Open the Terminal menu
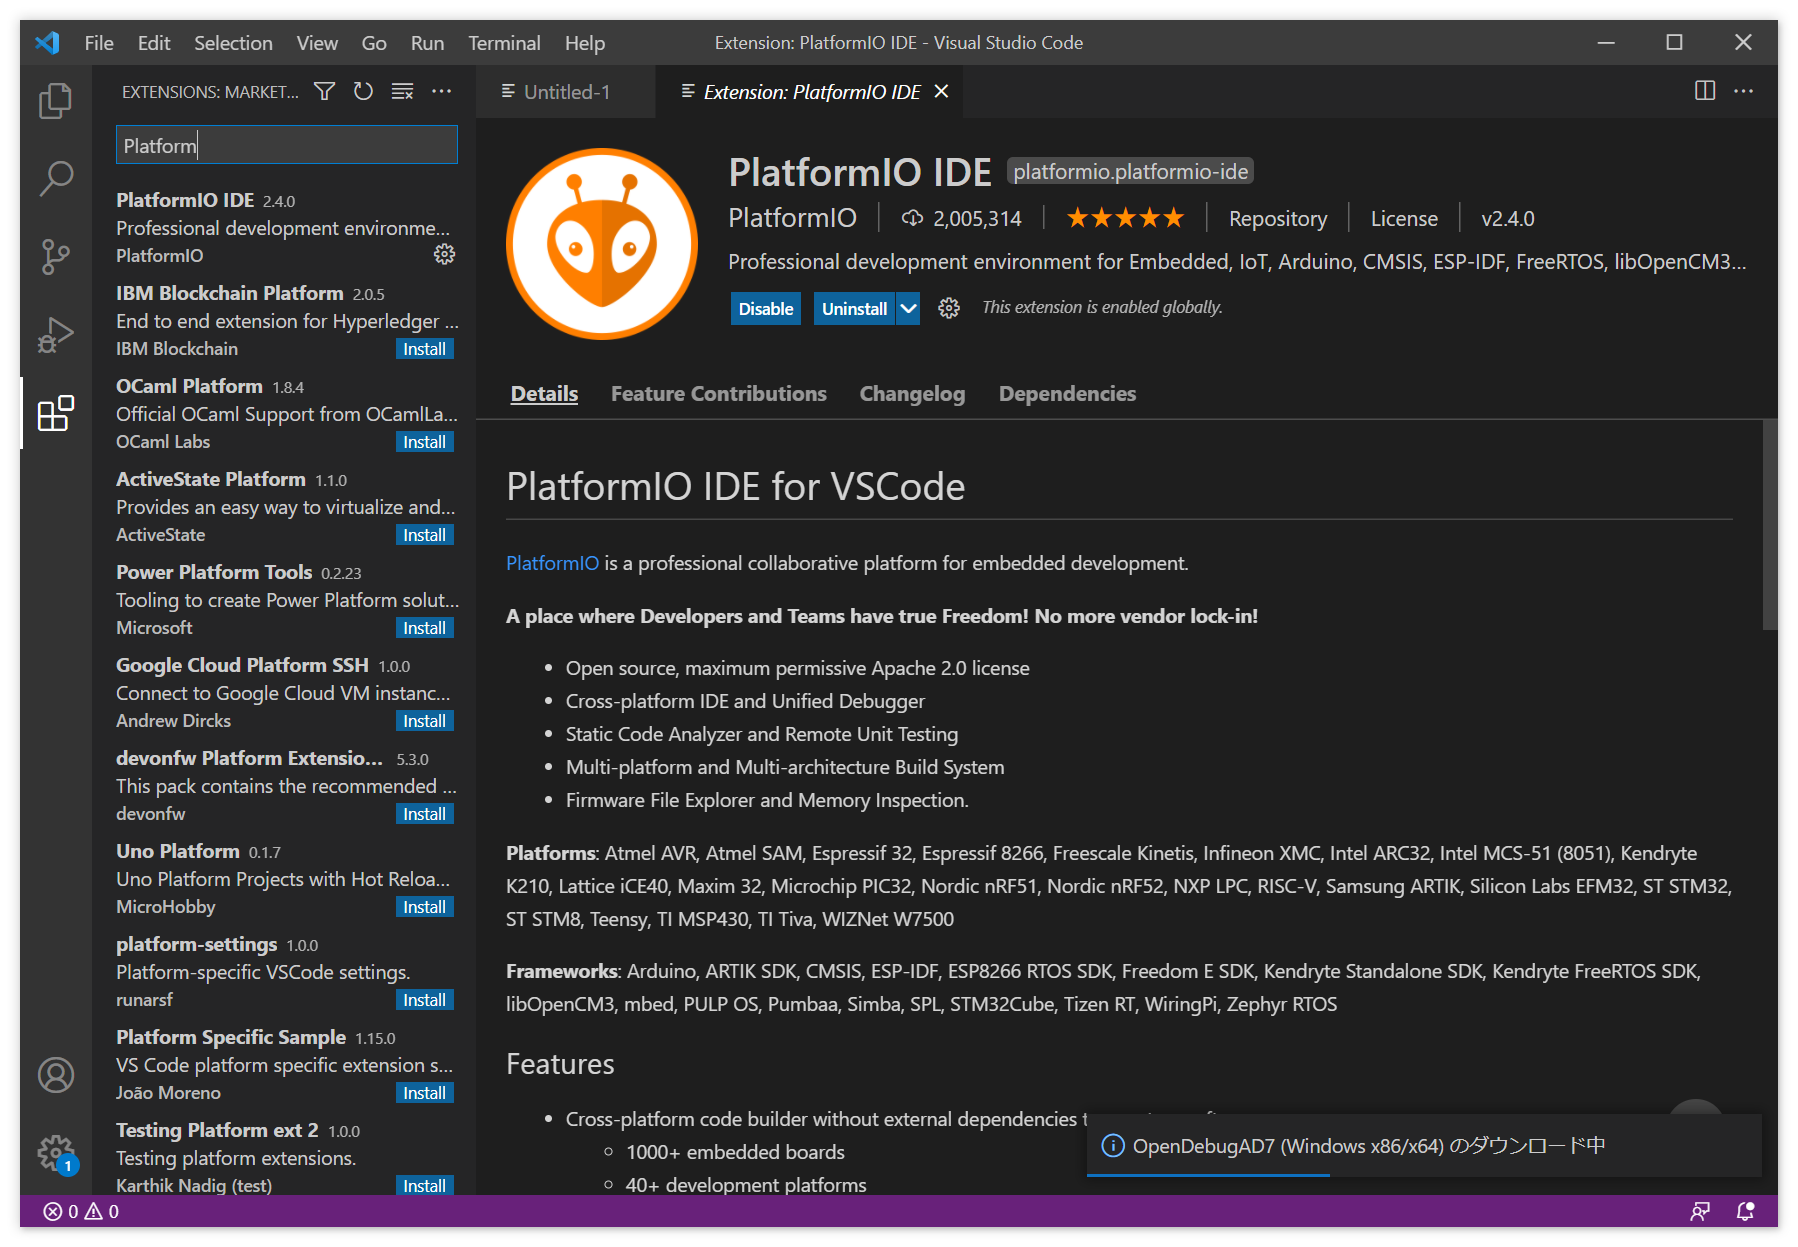Screen dimensions: 1798x1247 click(x=504, y=43)
